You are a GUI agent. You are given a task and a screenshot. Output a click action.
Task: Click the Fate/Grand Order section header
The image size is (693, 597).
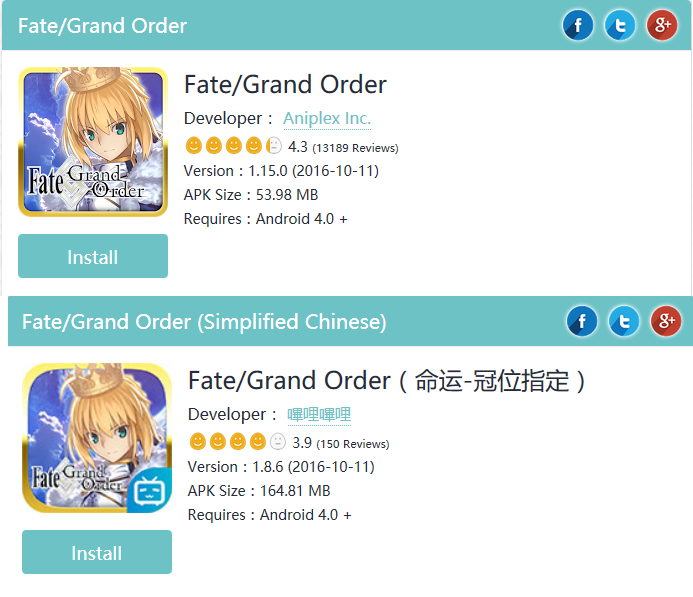click(x=103, y=26)
